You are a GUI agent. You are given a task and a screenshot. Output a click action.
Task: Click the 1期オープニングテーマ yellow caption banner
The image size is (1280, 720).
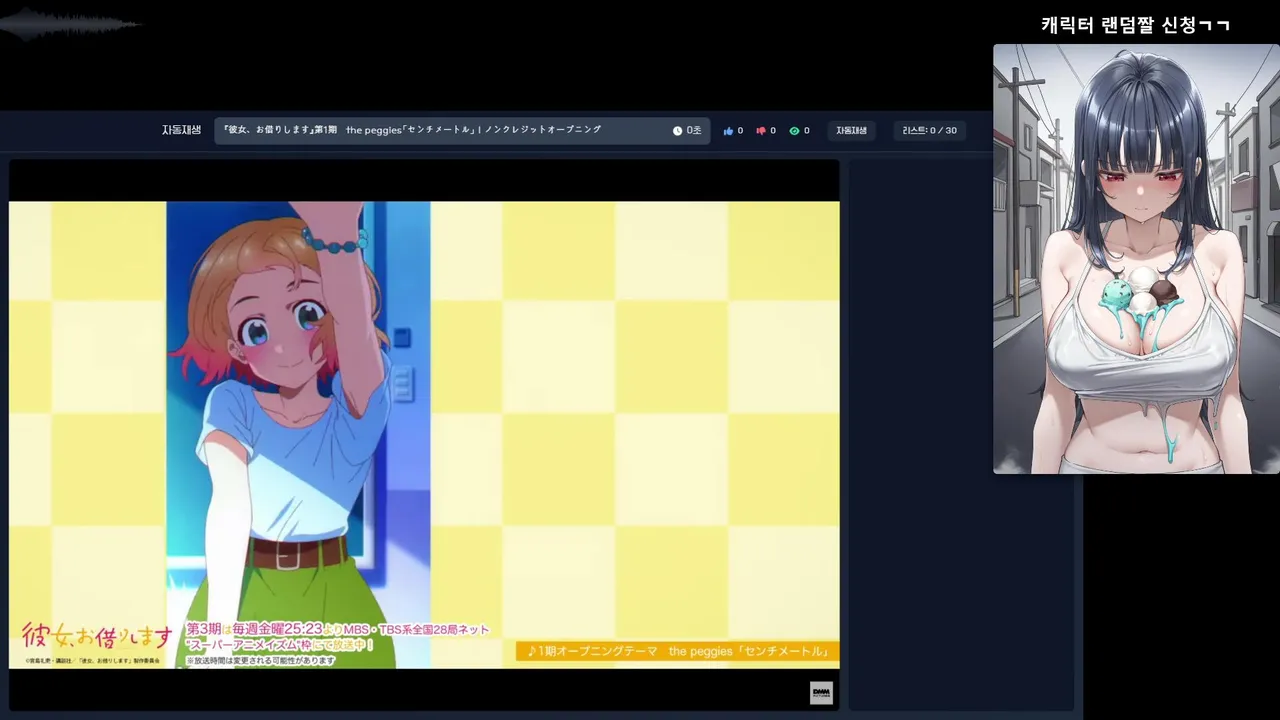tap(677, 651)
